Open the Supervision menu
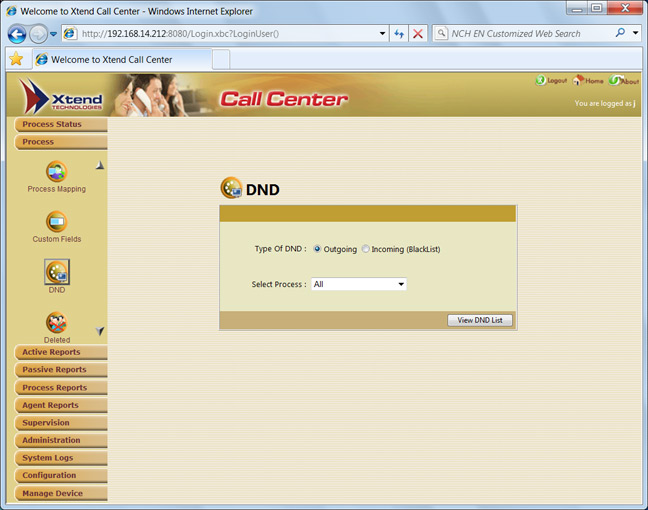648x510 pixels. pos(61,423)
